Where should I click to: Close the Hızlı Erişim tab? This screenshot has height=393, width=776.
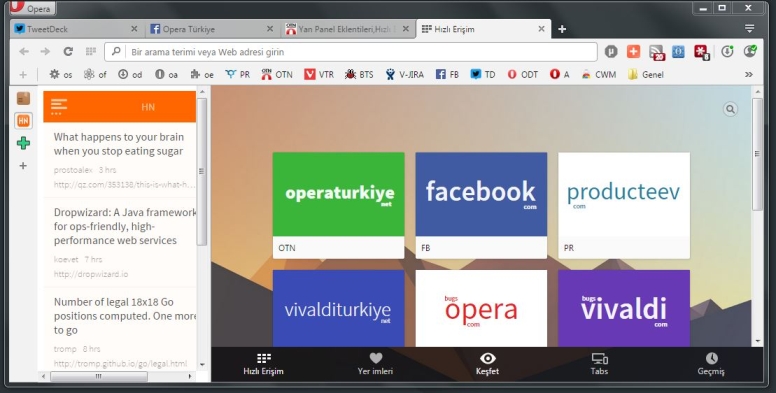click(541, 29)
